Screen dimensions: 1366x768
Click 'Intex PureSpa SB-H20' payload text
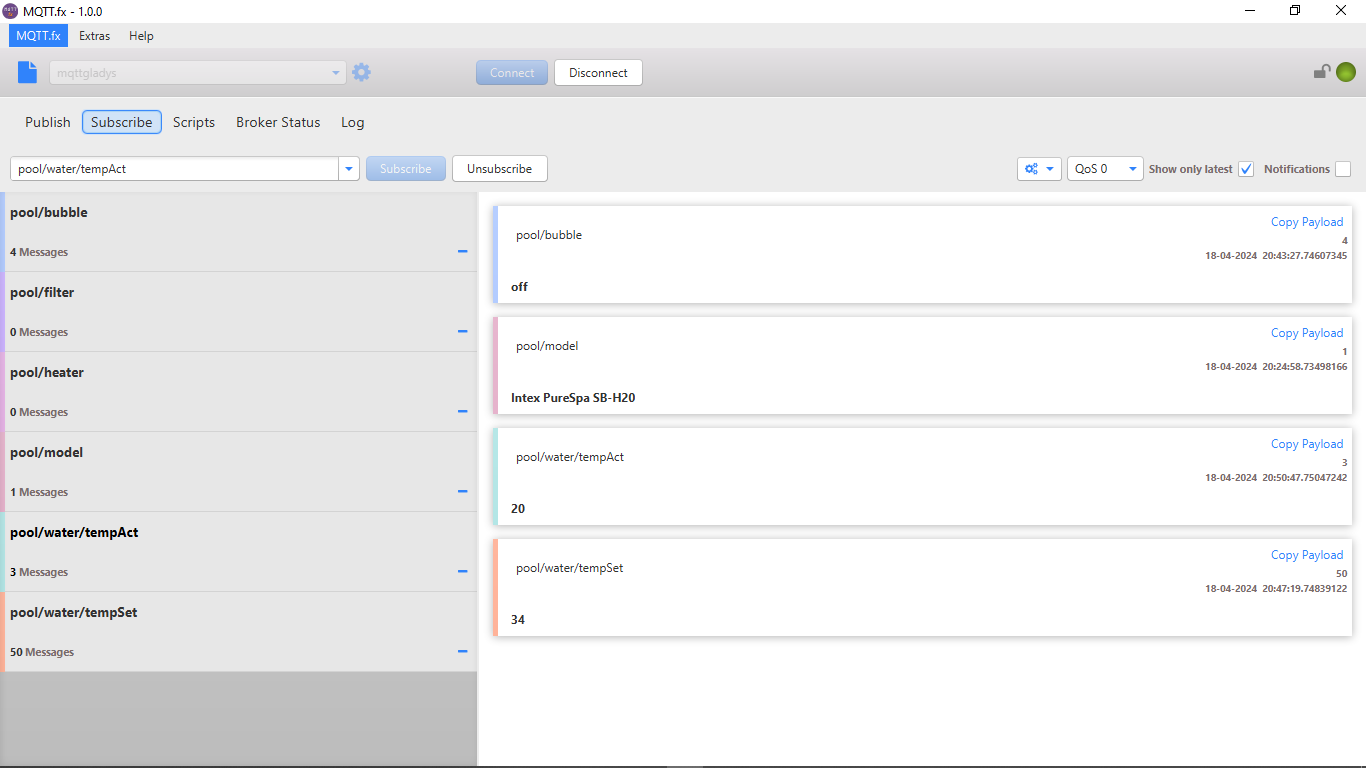tap(573, 398)
